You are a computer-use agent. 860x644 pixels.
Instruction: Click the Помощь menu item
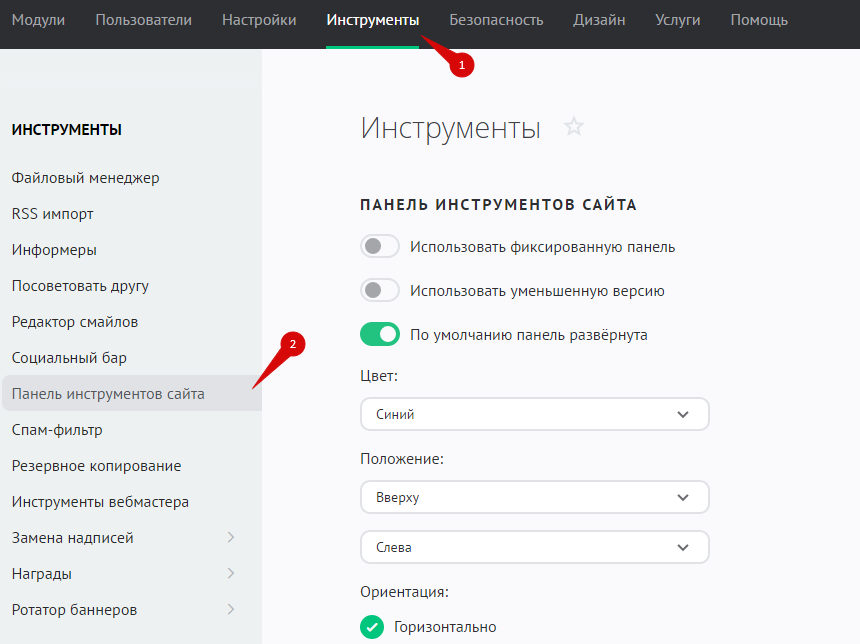click(758, 20)
